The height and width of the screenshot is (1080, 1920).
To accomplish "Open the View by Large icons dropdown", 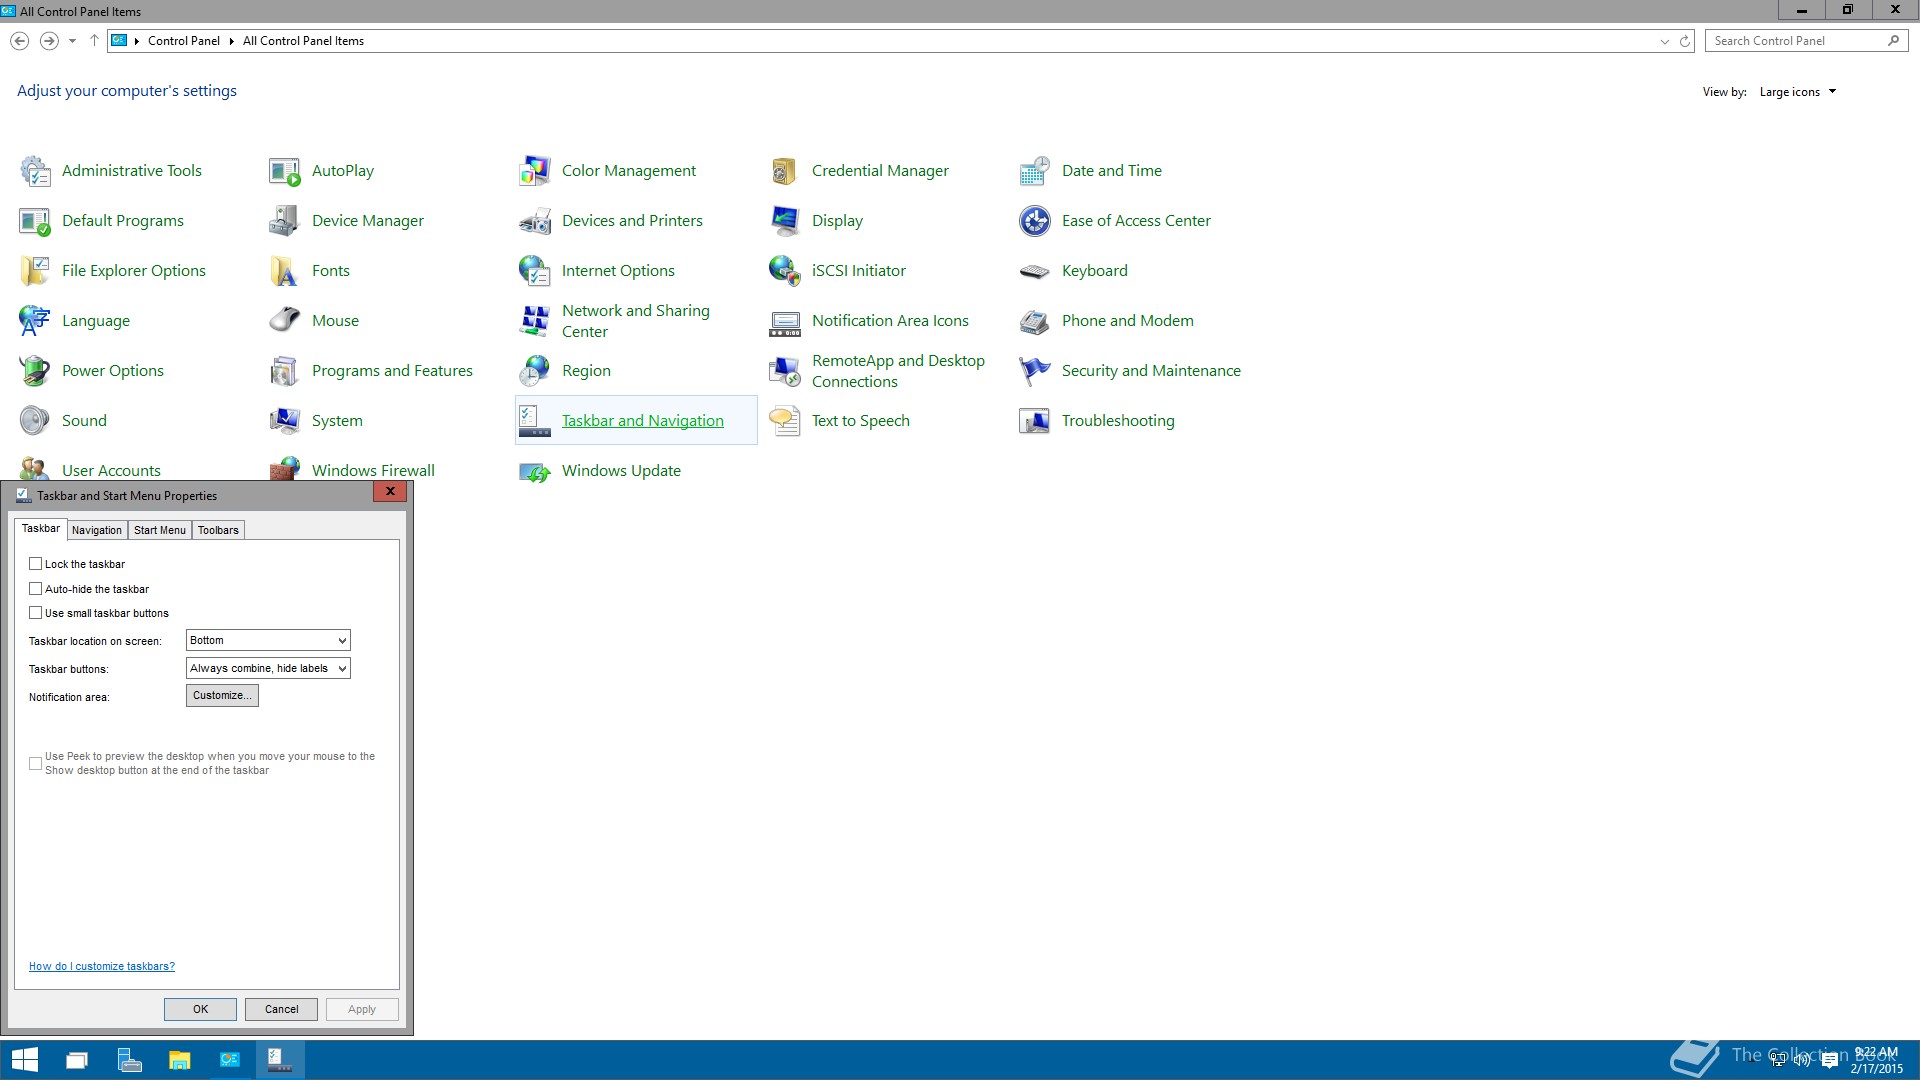I will point(1798,92).
